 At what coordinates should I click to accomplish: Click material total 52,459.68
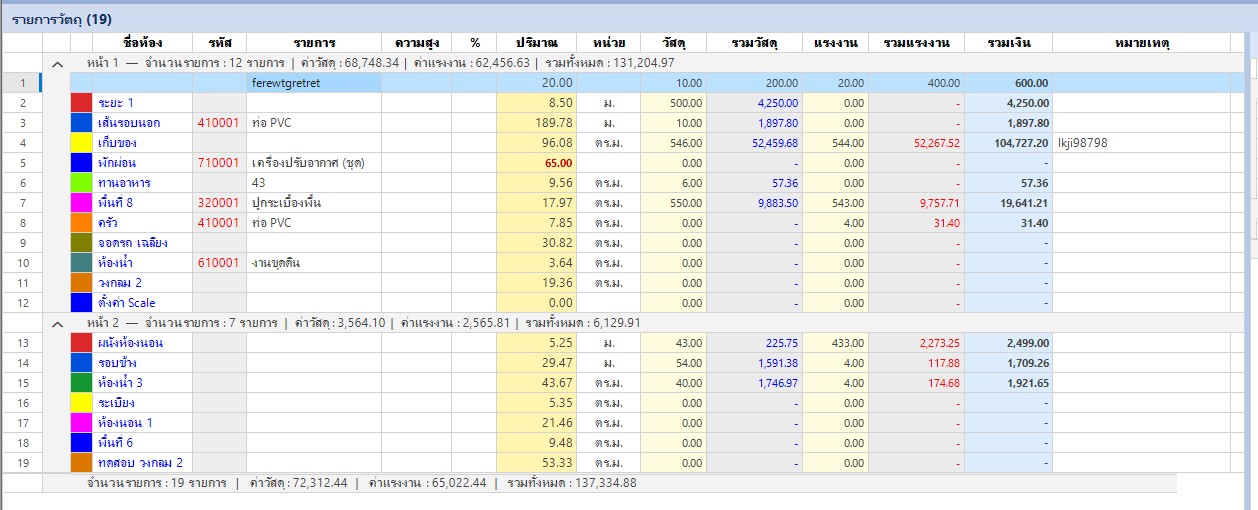(774, 143)
